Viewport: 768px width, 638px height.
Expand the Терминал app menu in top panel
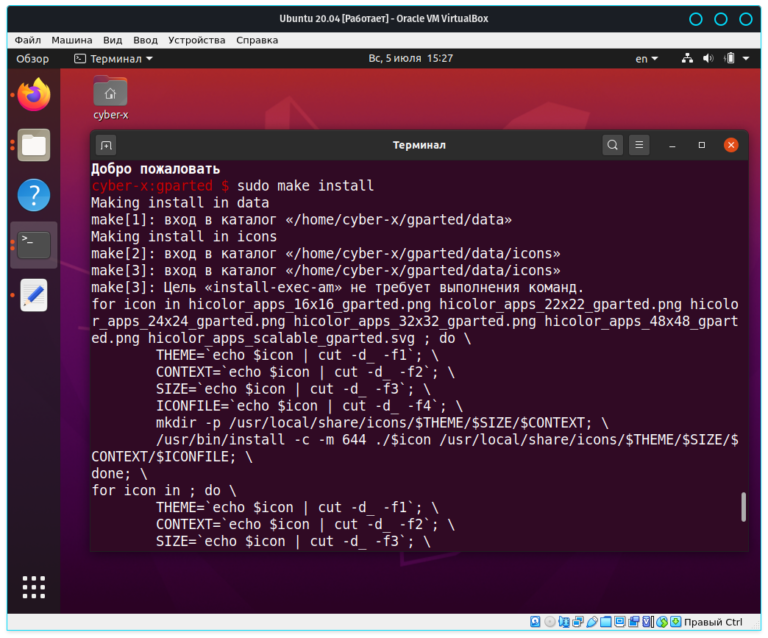(113, 59)
